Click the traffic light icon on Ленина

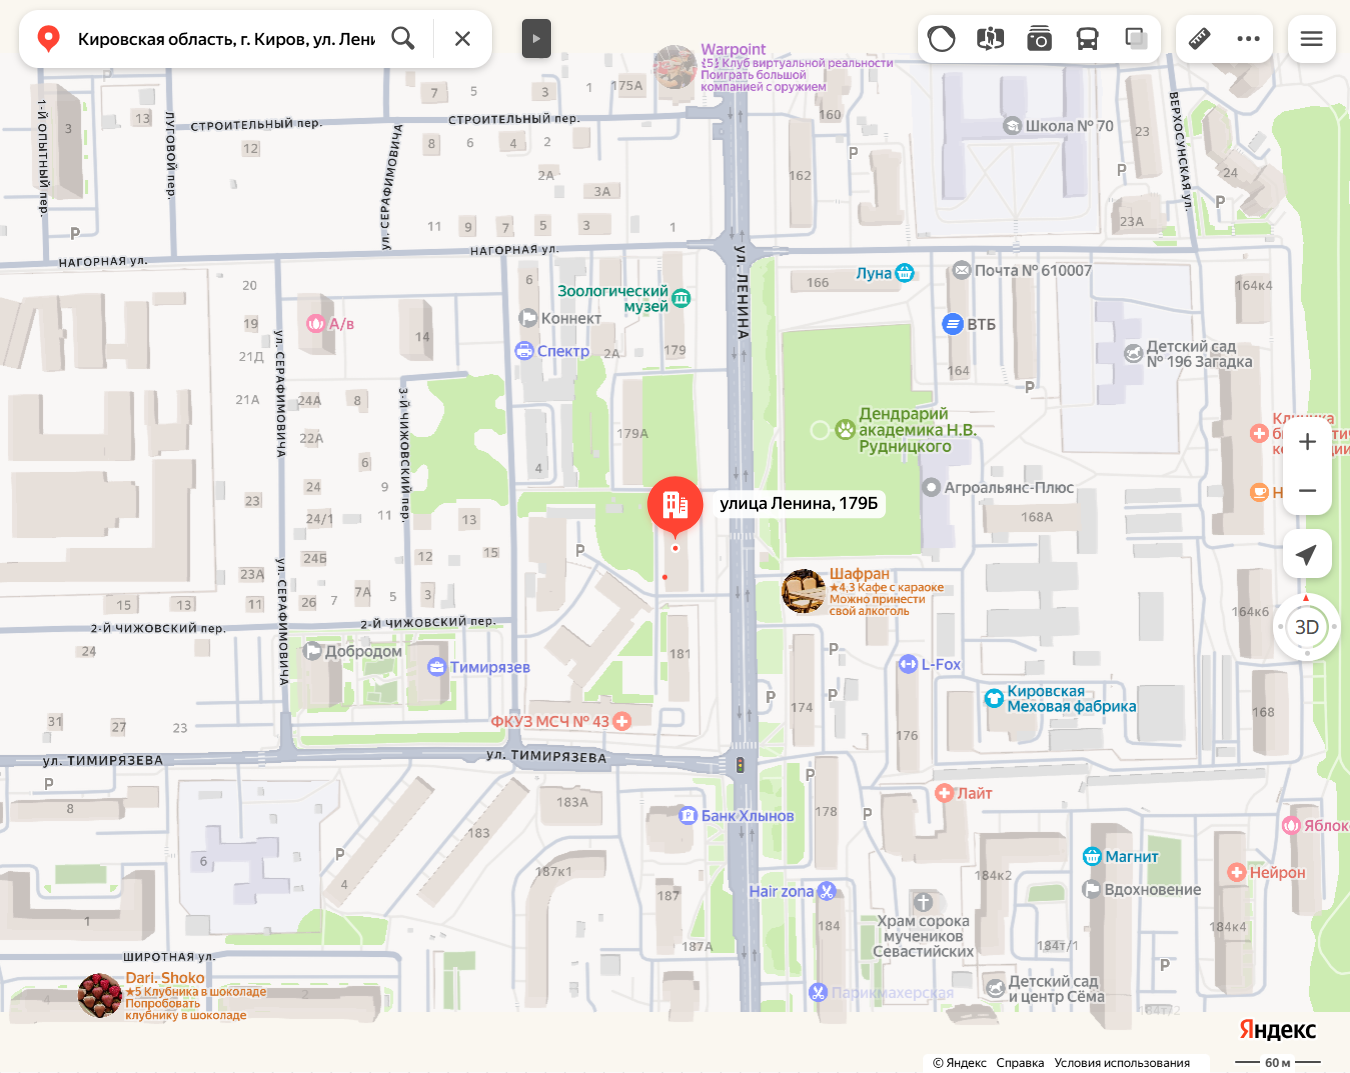coord(740,765)
